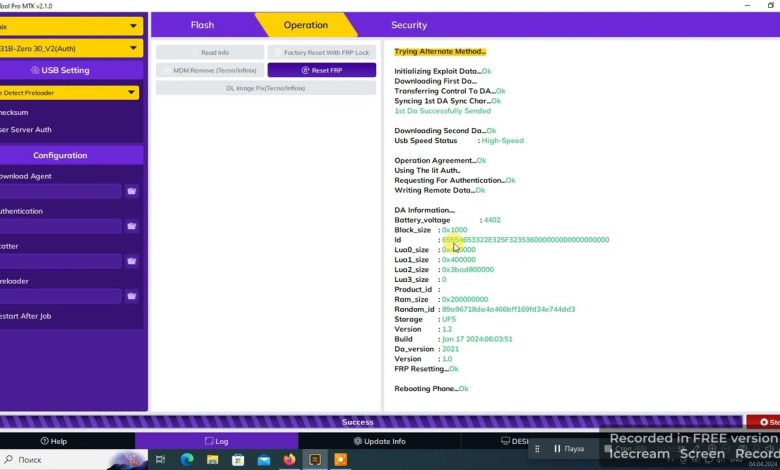Click the Scatter file browse icon
Image resolution: width=780 pixels, height=470 pixels.
coord(132,261)
